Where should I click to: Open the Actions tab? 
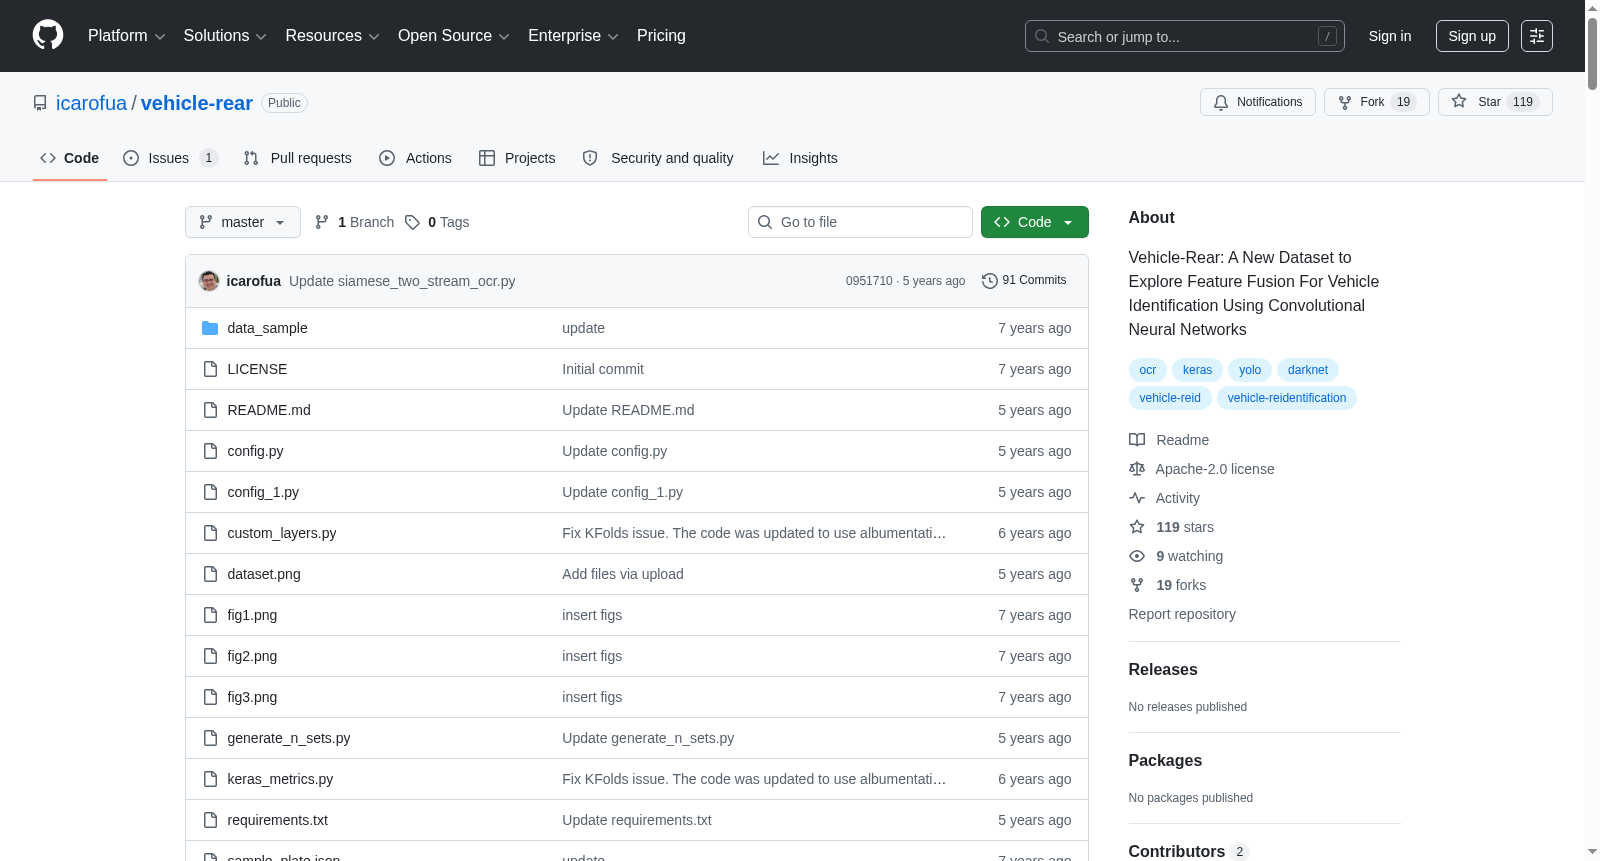415,158
